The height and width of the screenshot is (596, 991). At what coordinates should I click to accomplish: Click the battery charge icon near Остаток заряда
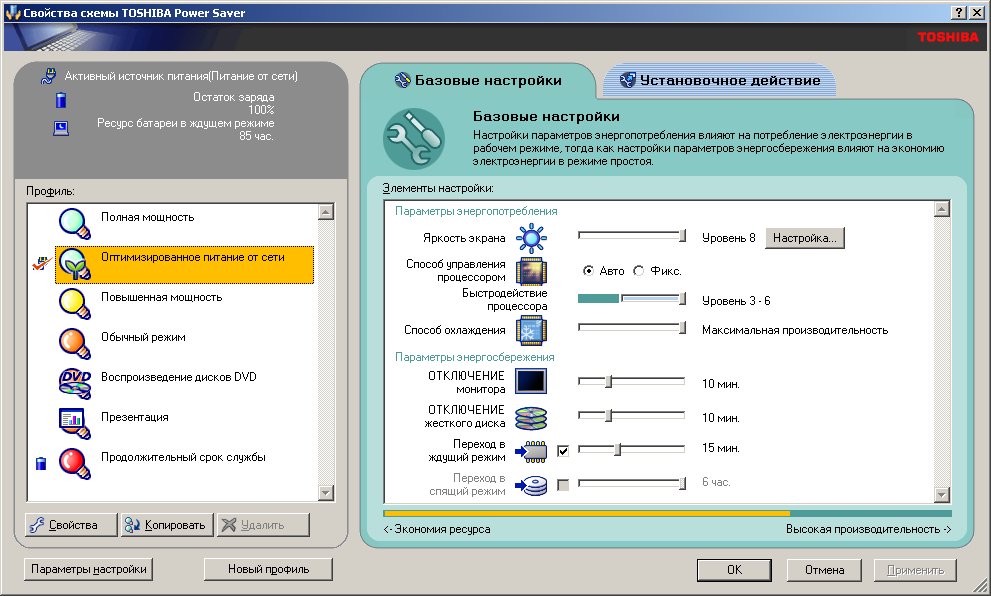point(61,100)
